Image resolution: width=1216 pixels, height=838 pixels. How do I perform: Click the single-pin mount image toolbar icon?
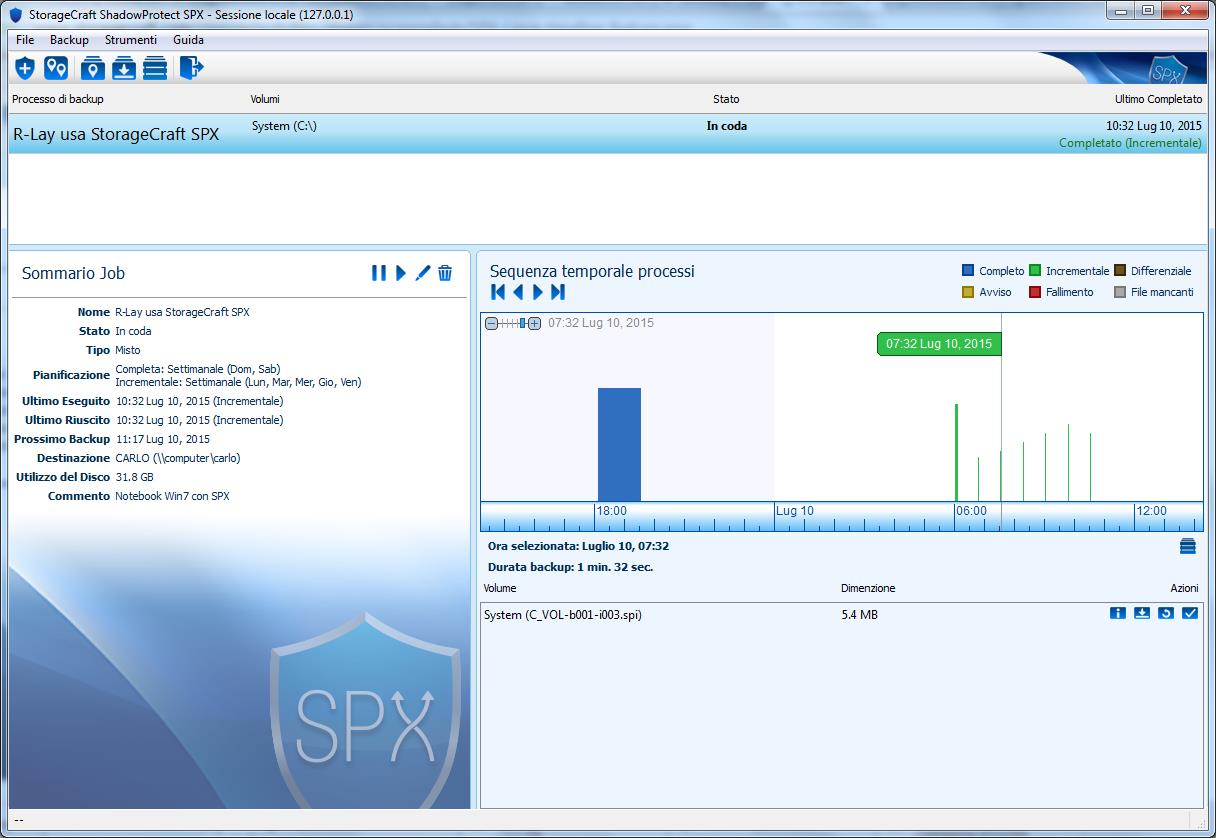(93, 68)
